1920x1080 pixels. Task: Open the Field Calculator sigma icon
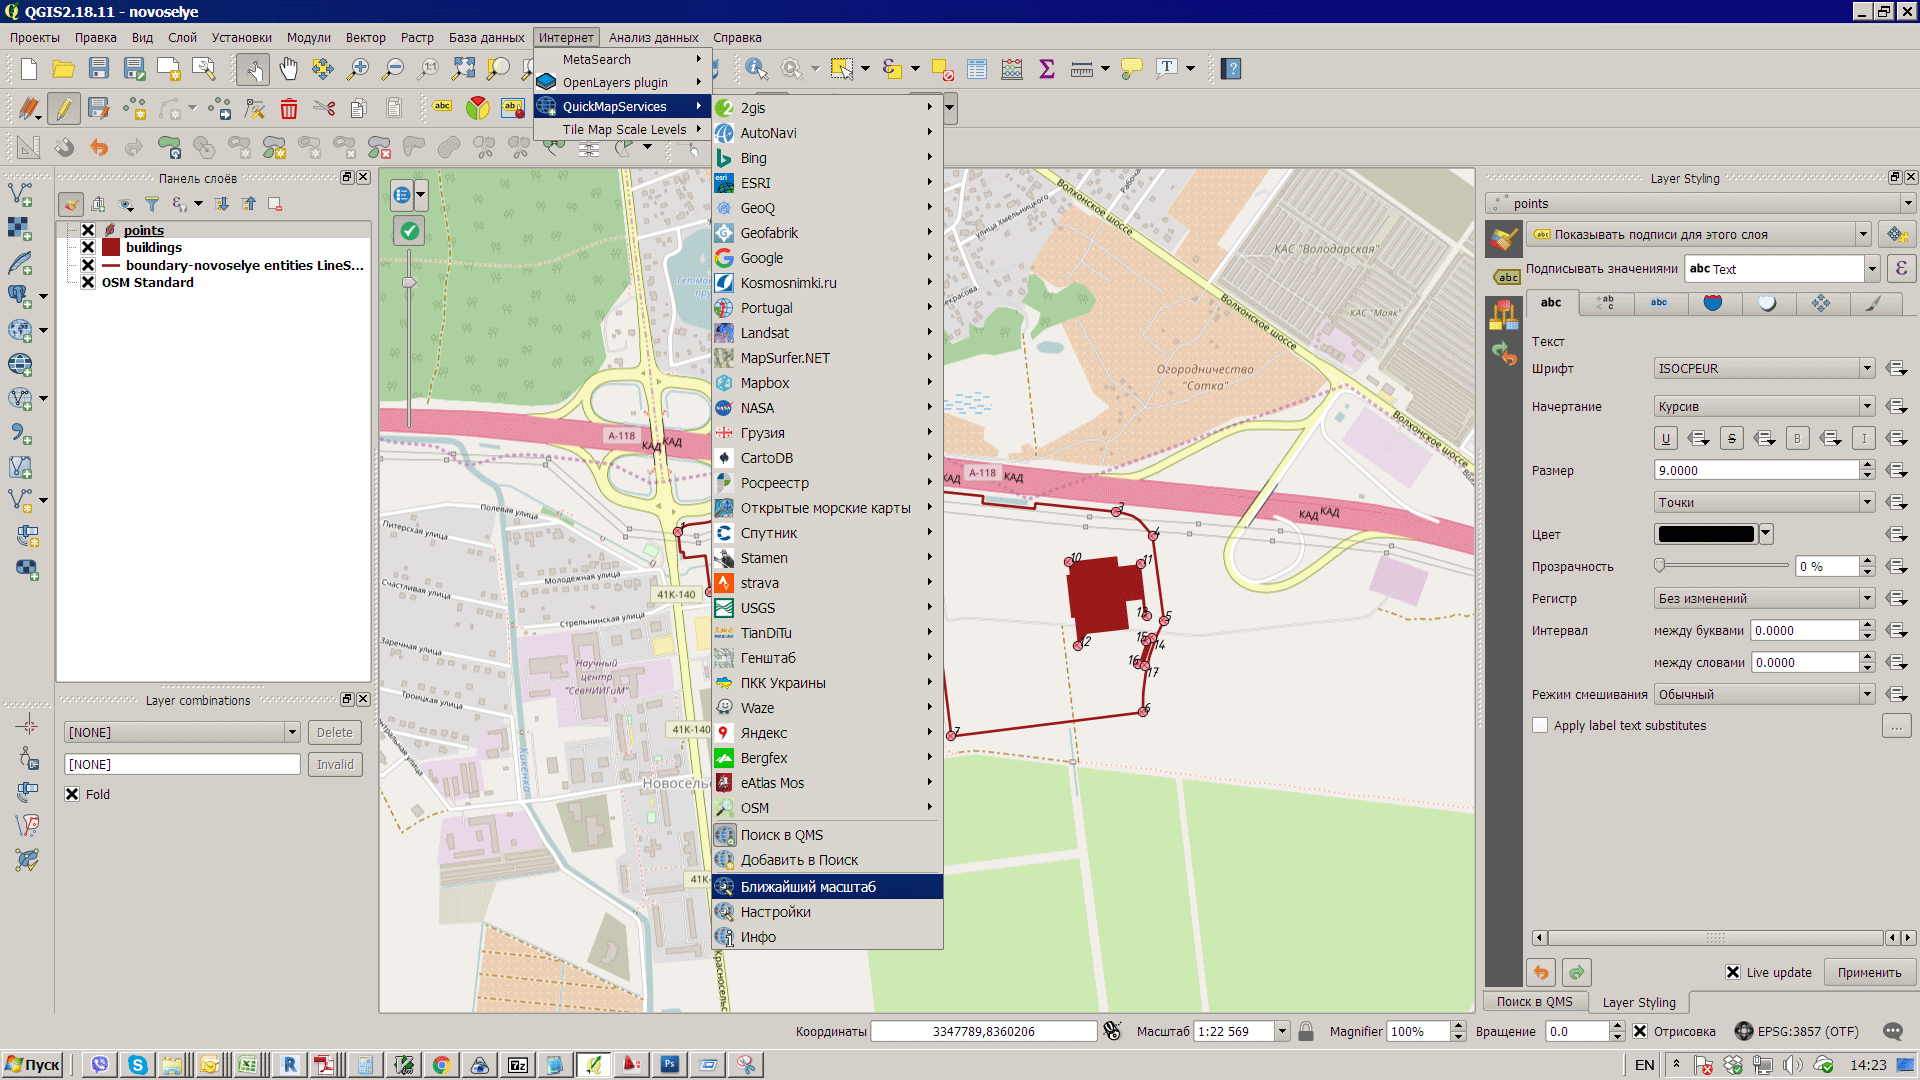pyautogui.click(x=1046, y=69)
